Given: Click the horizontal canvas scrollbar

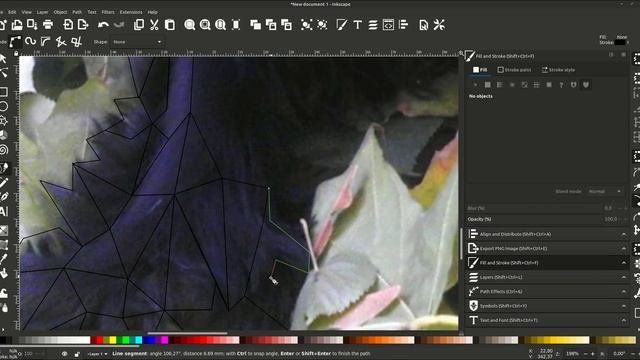Looking at the screenshot, I should click(x=187, y=333).
